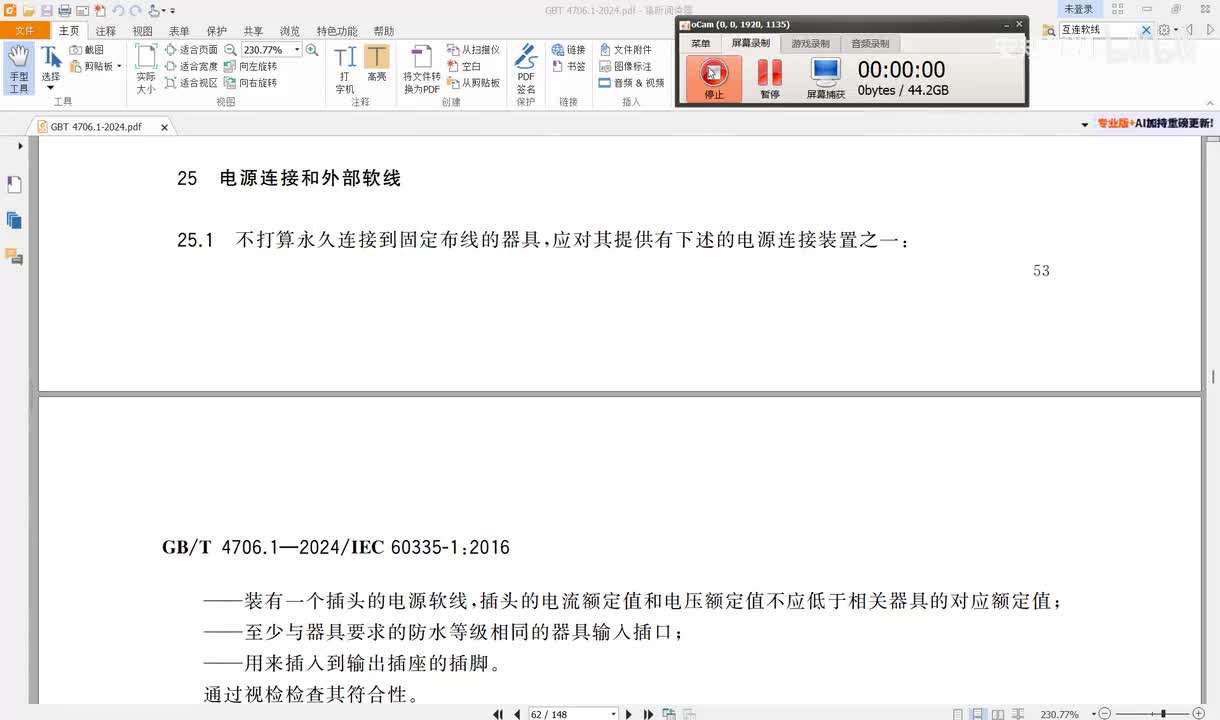Image resolution: width=1220 pixels, height=720 pixels.
Task: Close the GBT 4706.1-2024.pdf document tab
Action: 164,127
